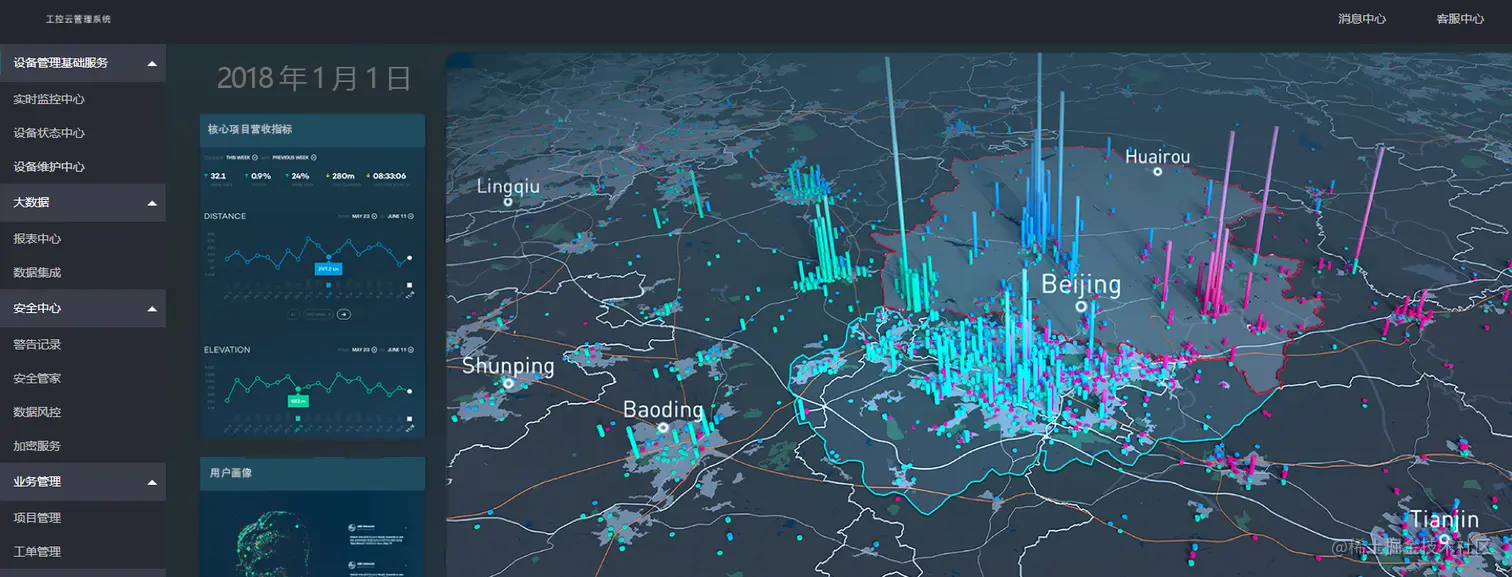Collapse the 业务管理 section arrow
Viewport: 1512px width, 577px height.
click(x=152, y=482)
